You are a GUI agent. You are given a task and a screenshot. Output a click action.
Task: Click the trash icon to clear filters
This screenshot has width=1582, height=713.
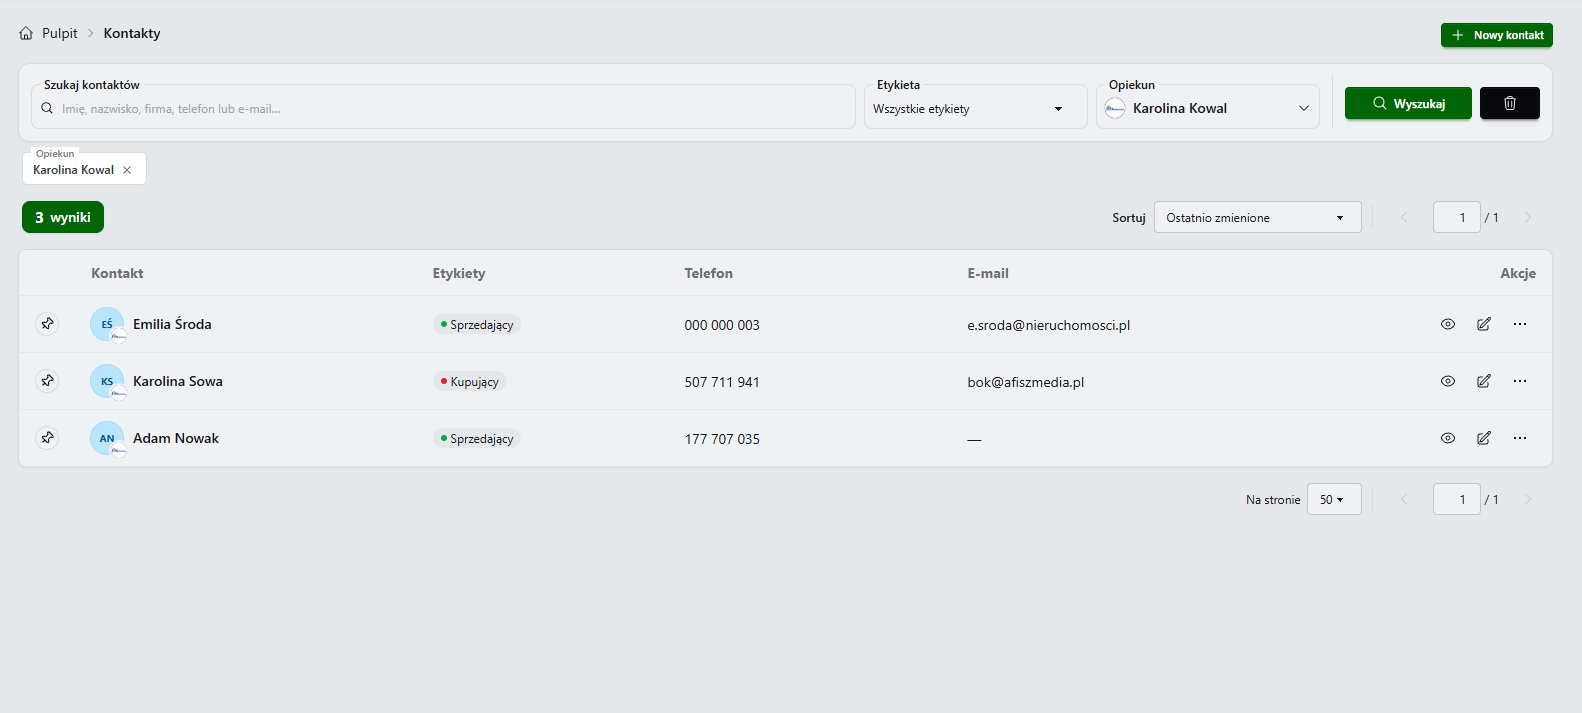1510,103
